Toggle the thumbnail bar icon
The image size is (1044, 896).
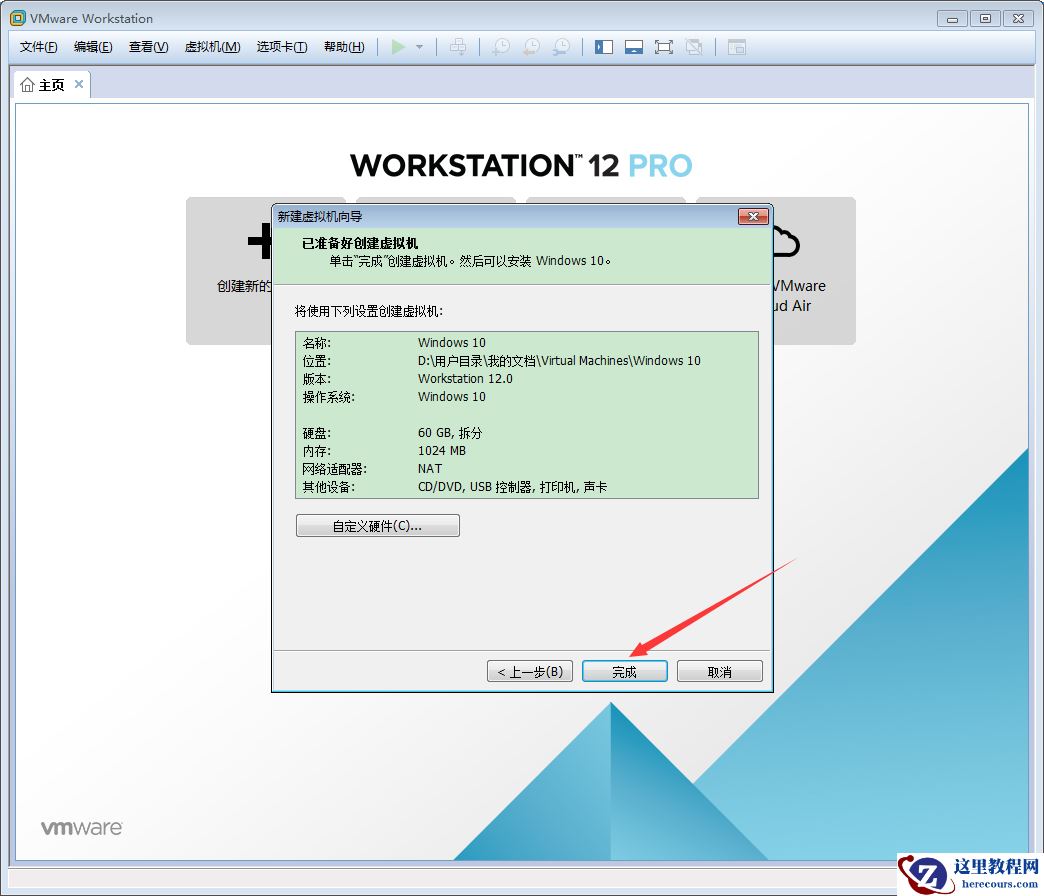click(x=634, y=46)
